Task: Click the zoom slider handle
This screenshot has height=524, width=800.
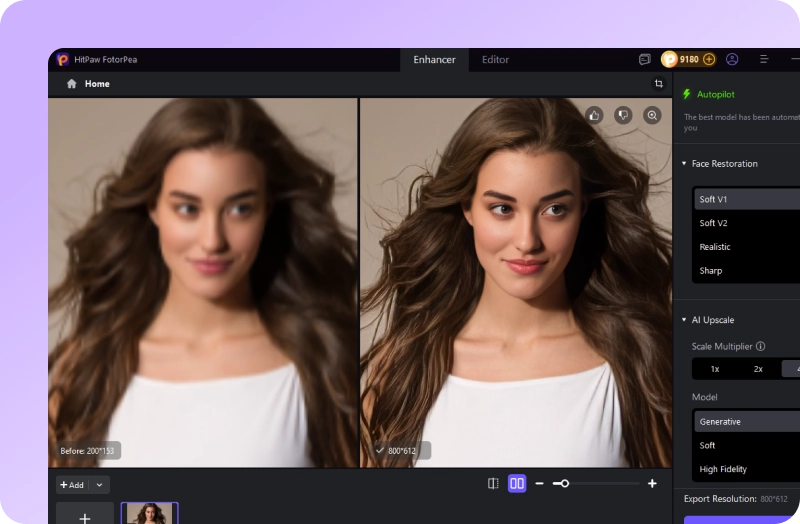Action: click(564, 483)
